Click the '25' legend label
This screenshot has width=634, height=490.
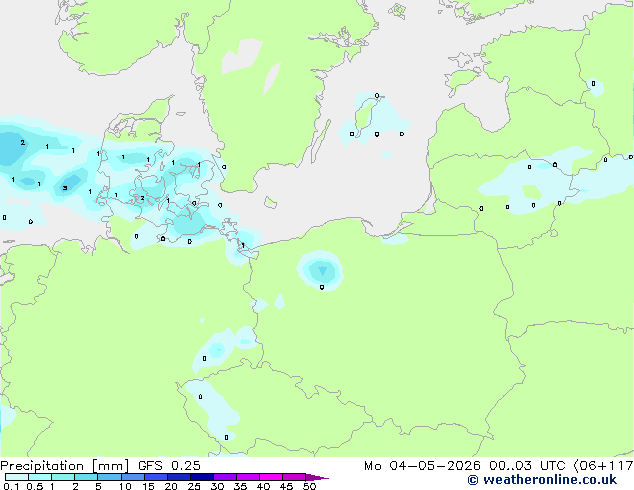[194, 486]
